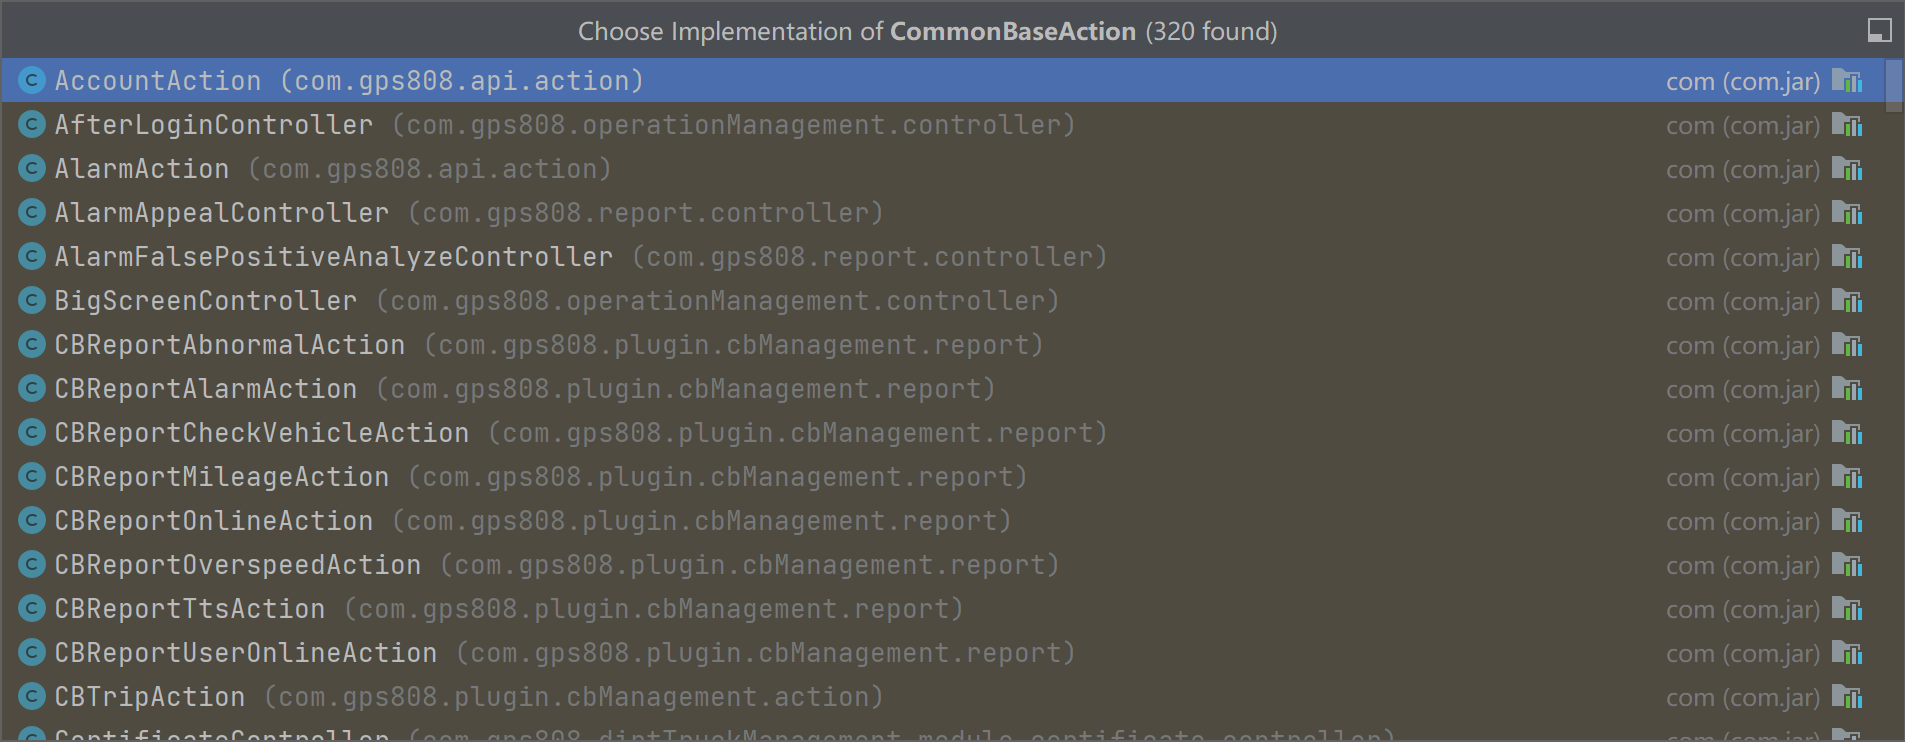Image resolution: width=1905 pixels, height=742 pixels.
Task: Open CBReportOnlineAction implementation
Action: [x=213, y=521]
